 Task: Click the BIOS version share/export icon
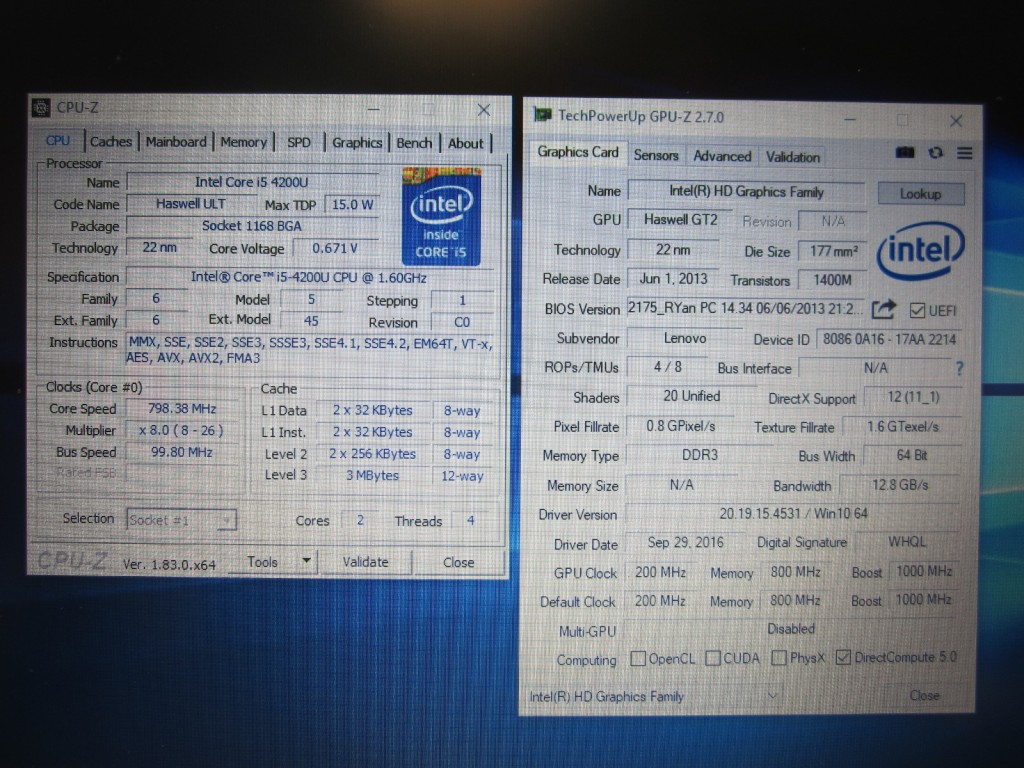pyautogui.click(x=883, y=309)
